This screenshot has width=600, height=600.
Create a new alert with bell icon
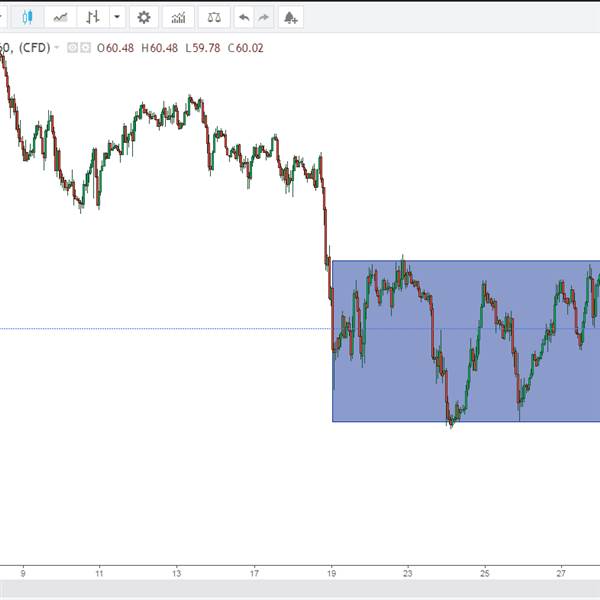[291, 17]
